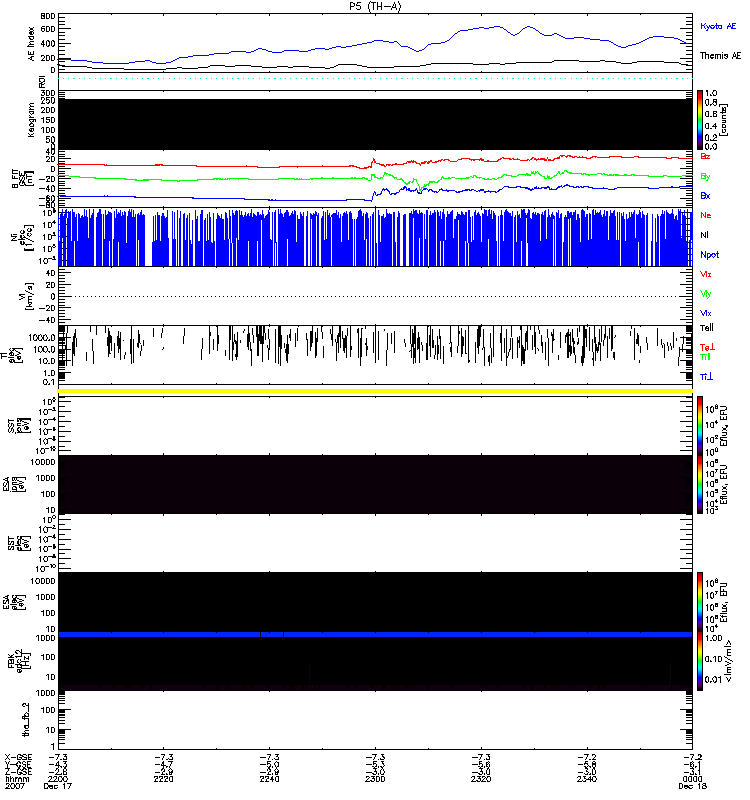
Task: Click the 2300 time tick label
Action: click(375, 780)
